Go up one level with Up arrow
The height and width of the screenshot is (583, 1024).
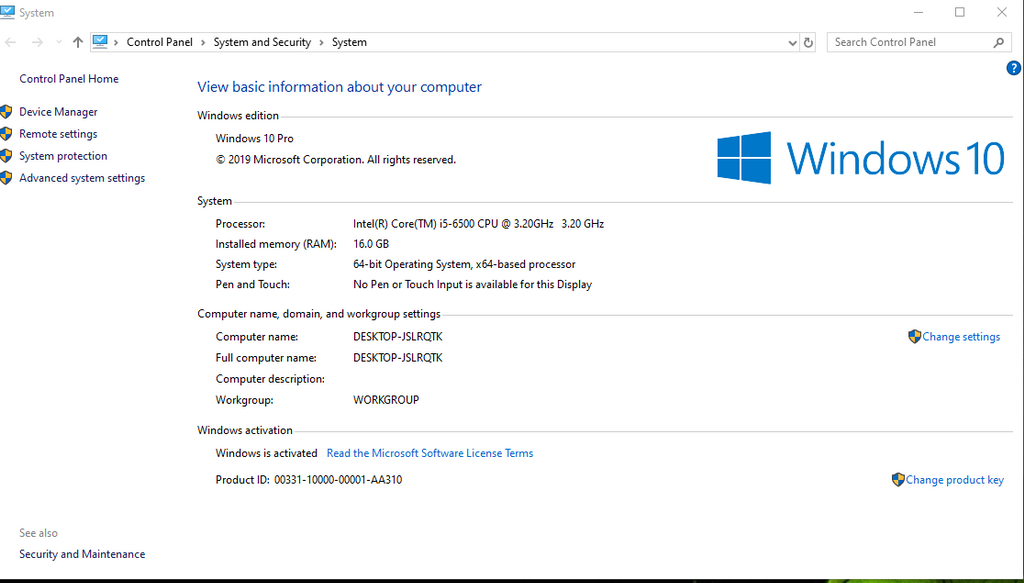point(78,42)
